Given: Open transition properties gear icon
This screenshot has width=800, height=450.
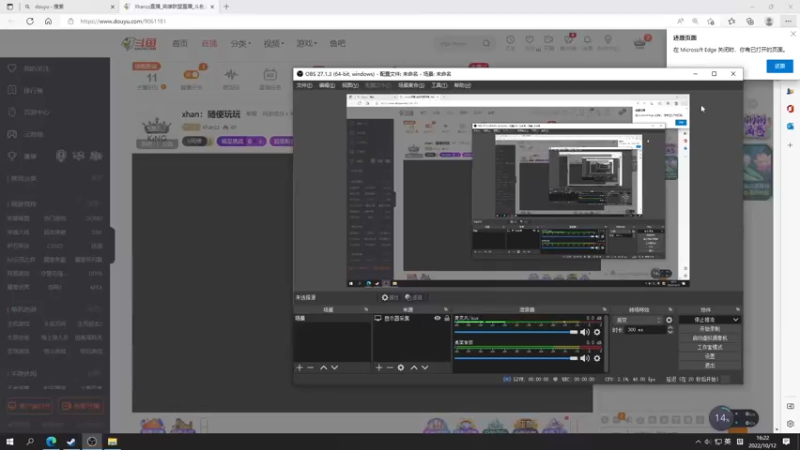Looking at the screenshot, I should coord(669,320).
